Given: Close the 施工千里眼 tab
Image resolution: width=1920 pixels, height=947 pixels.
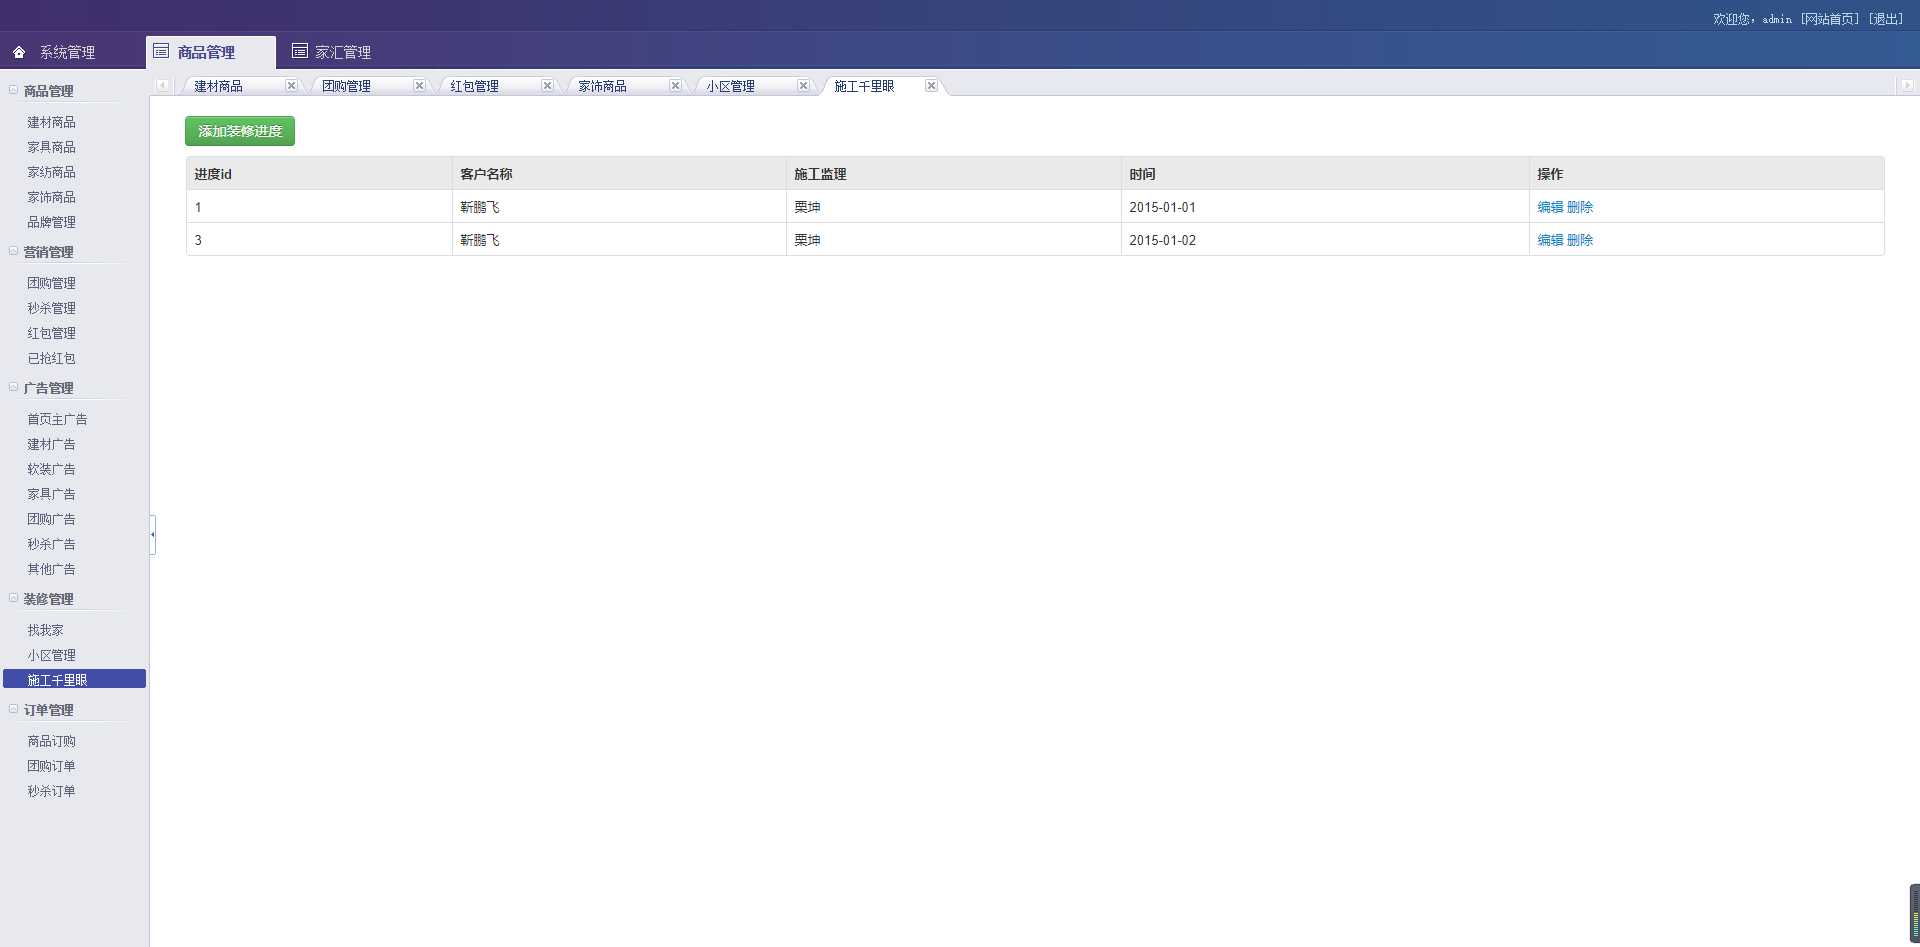Looking at the screenshot, I should pyautogui.click(x=931, y=86).
